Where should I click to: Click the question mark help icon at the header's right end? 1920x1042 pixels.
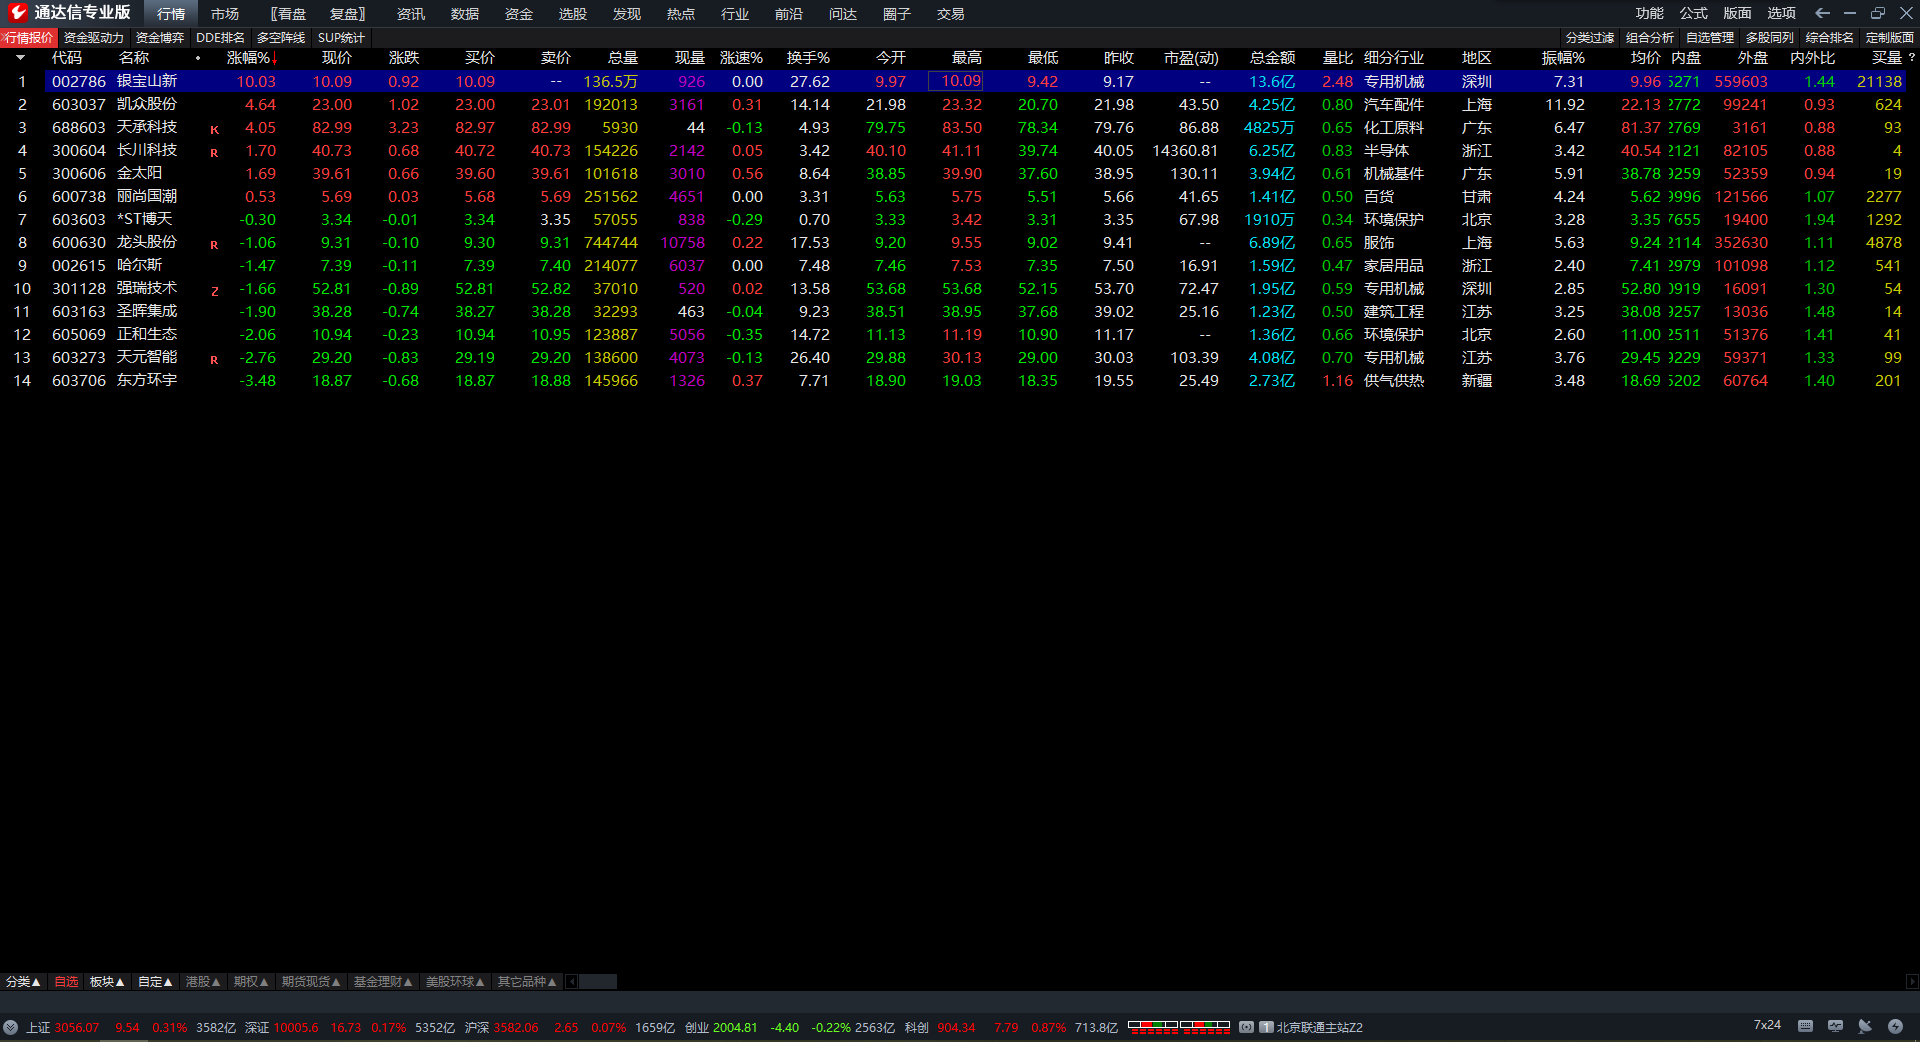click(1911, 58)
